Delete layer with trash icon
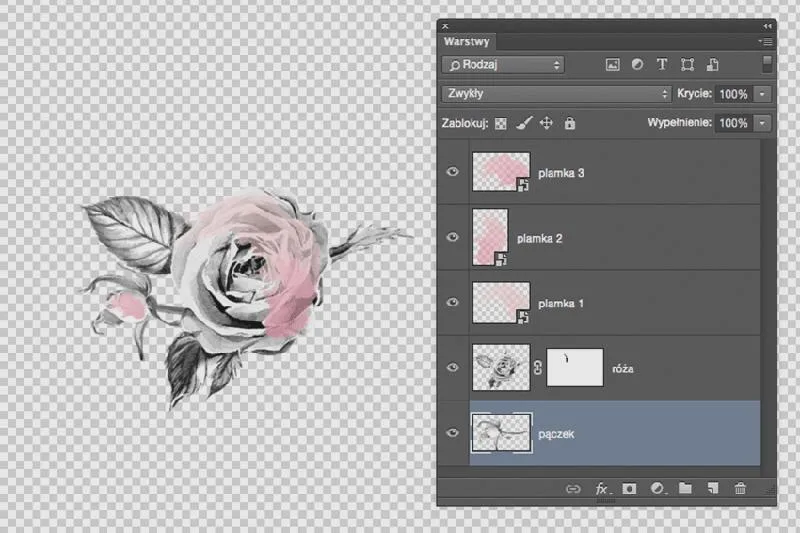The image size is (800, 533). click(x=740, y=489)
